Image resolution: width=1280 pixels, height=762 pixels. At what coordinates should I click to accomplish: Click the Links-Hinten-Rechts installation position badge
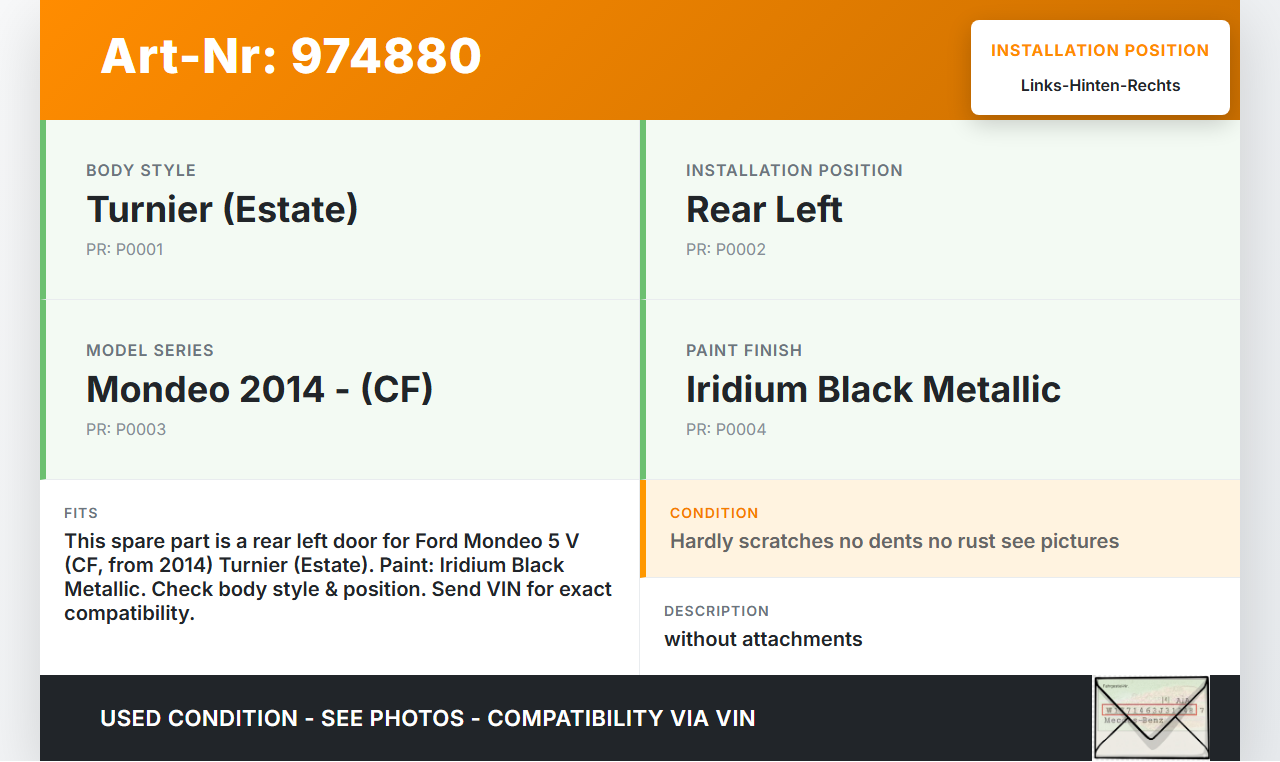point(1100,86)
